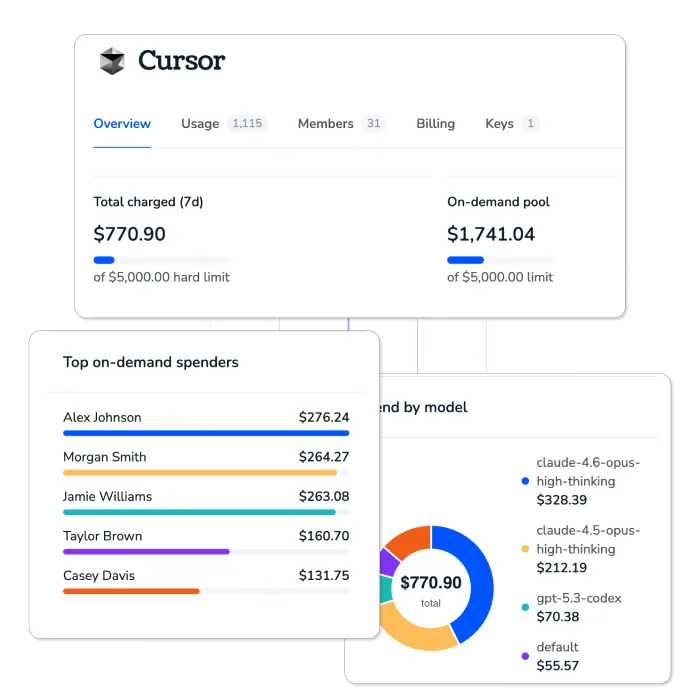Click the claude-4.5-opus-high-thinking label
The height and width of the screenshot is (700, 700).
pos(588,540)
